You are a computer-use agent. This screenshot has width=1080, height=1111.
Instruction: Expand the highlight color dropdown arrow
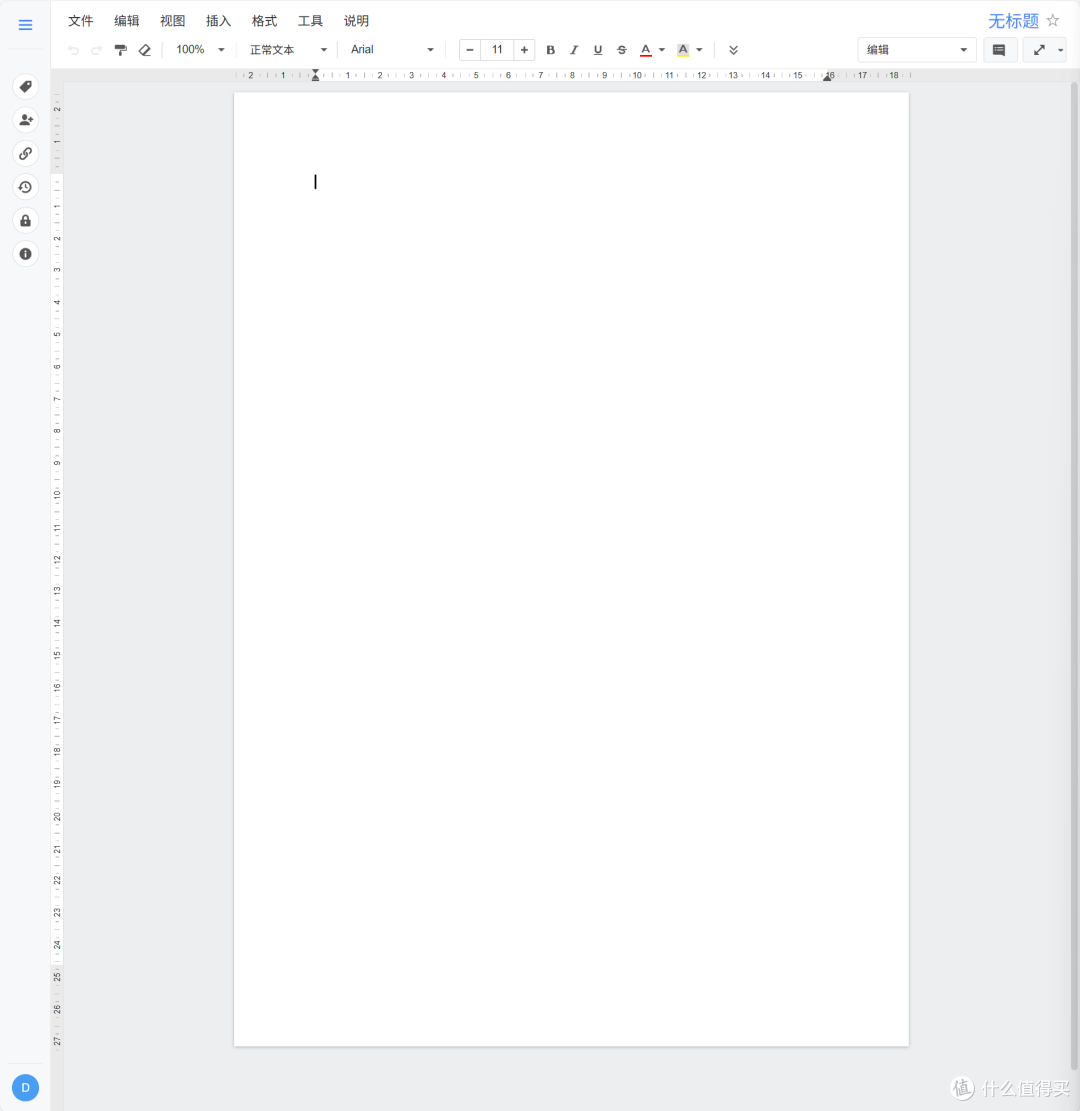(699, 50)
